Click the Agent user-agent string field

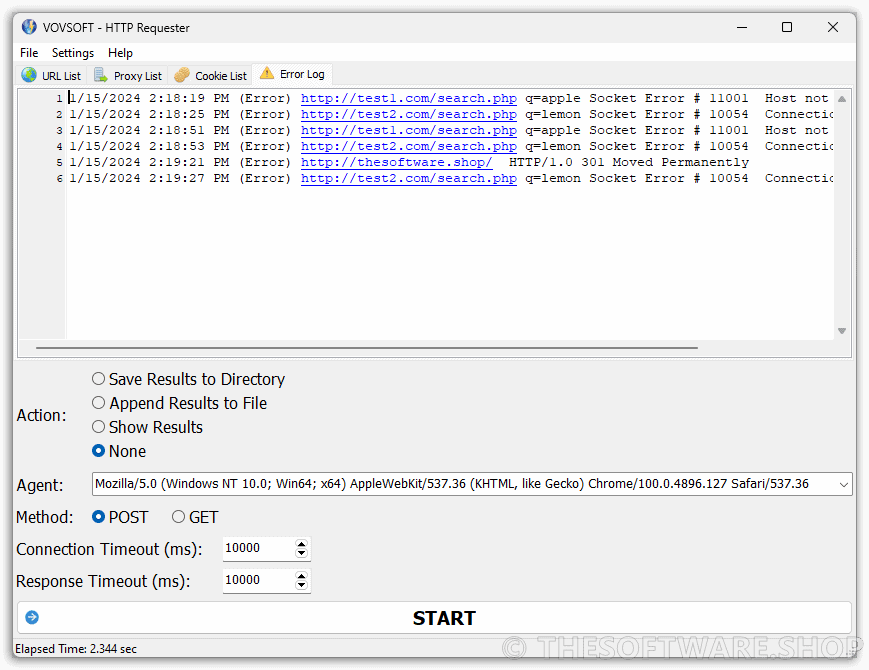click(x=464, y=484)
